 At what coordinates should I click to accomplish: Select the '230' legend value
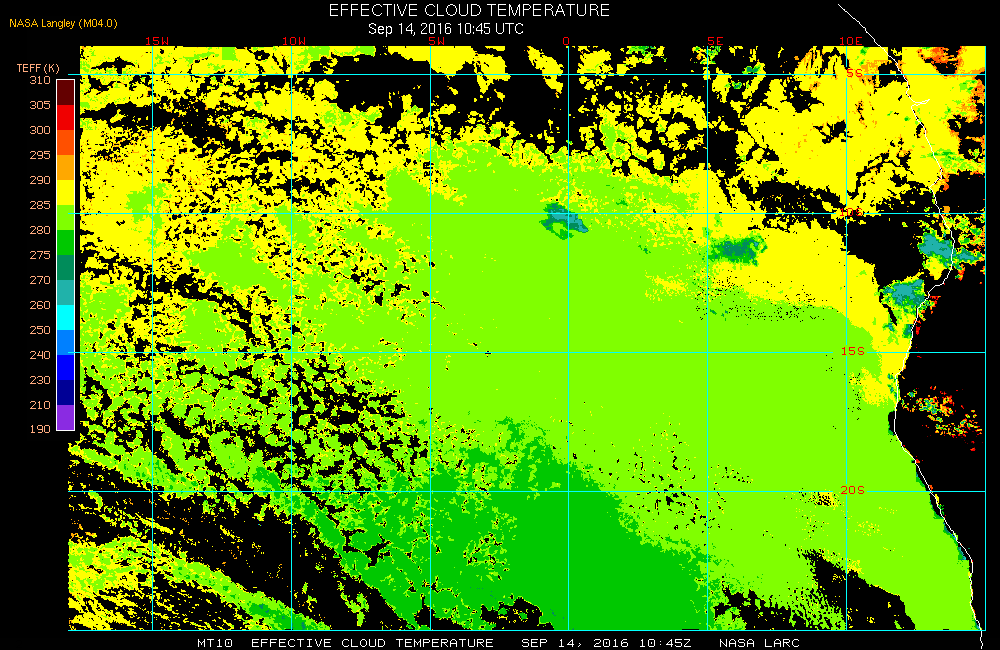click(40, 380)
